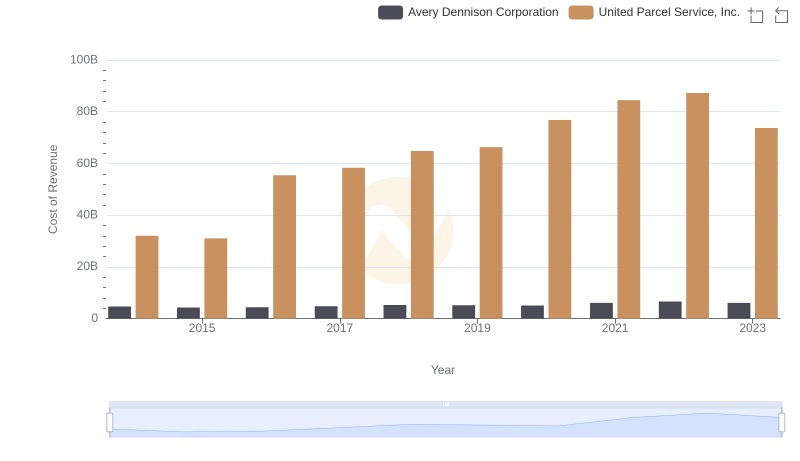The image size is (800, 461).
Task: Click the Cost of Revenue axis title
Action: pyautogui.click(x=53, y=189)
